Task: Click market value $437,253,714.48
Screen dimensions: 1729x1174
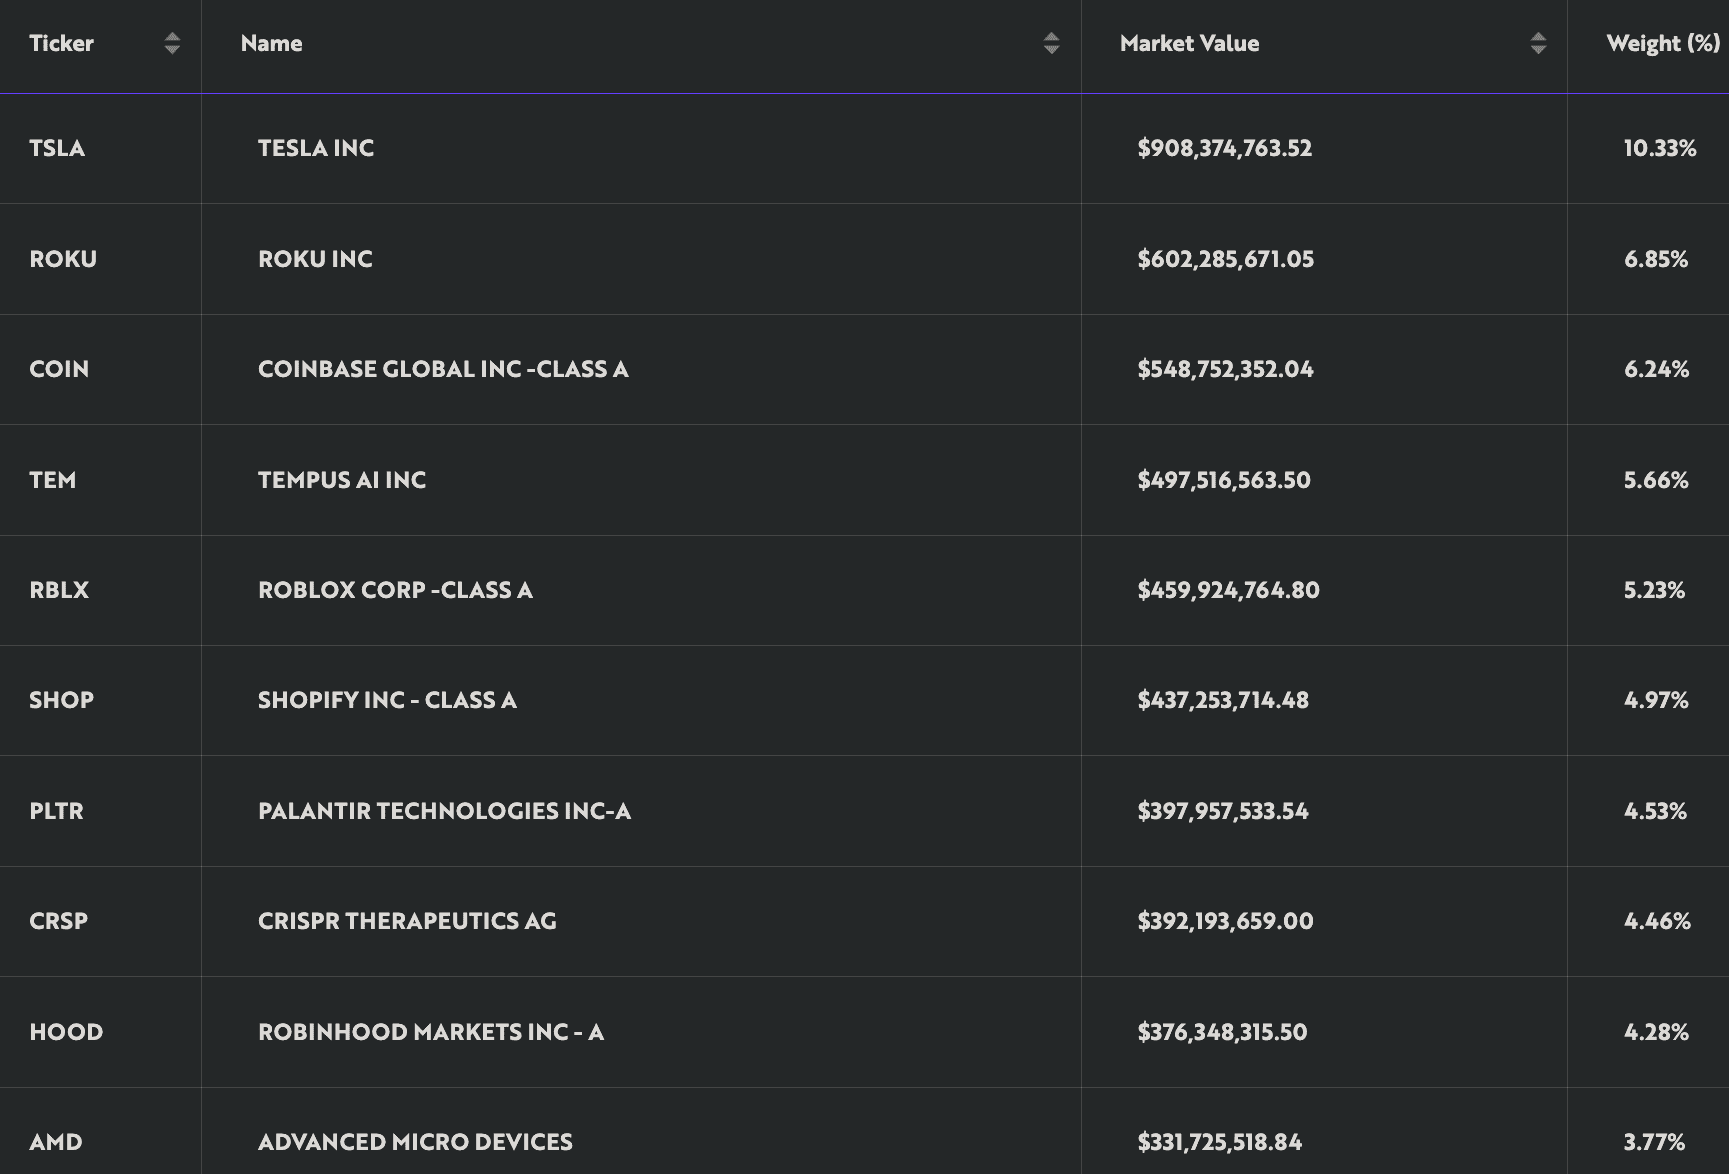Action: click(1223, 700)
